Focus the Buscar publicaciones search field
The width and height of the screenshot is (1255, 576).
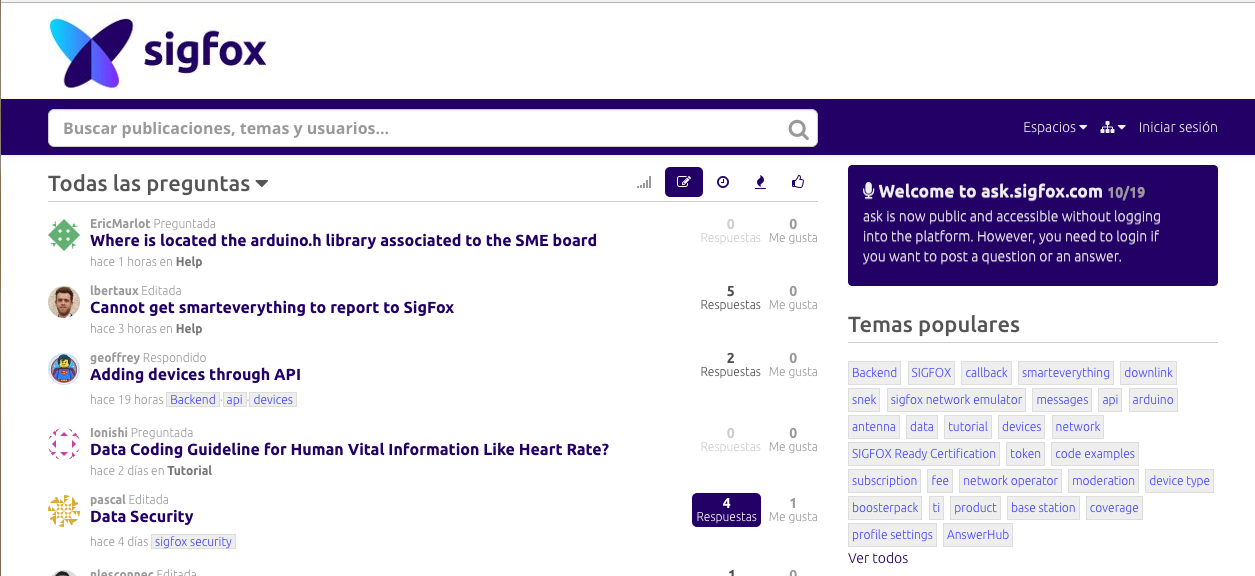click(432, 128)
